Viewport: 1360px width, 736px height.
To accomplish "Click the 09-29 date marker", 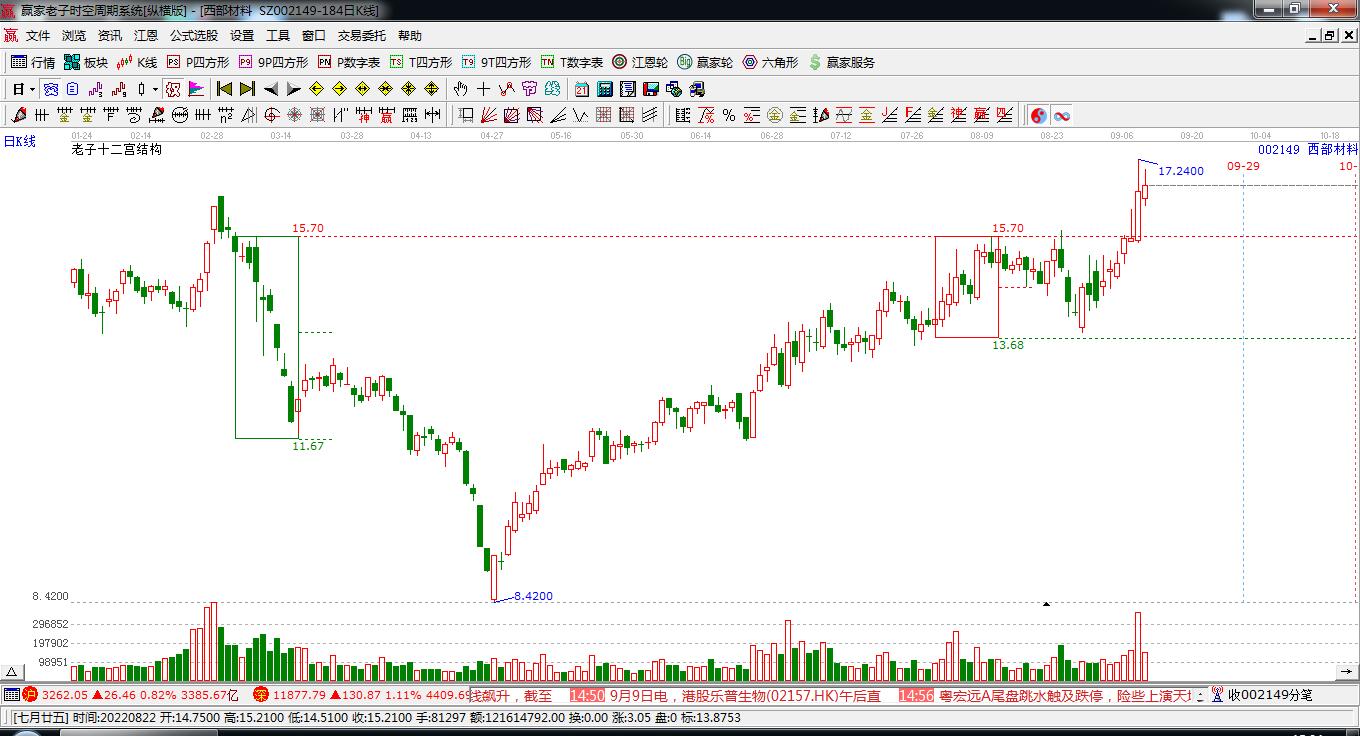I will [x=1244, y=166].
